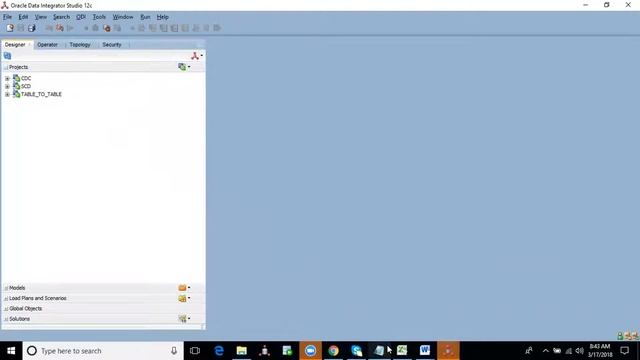This screenshot has height=360, width=640.
Task: Open the Models section folder dropdown
Action: tap(184, 288)
